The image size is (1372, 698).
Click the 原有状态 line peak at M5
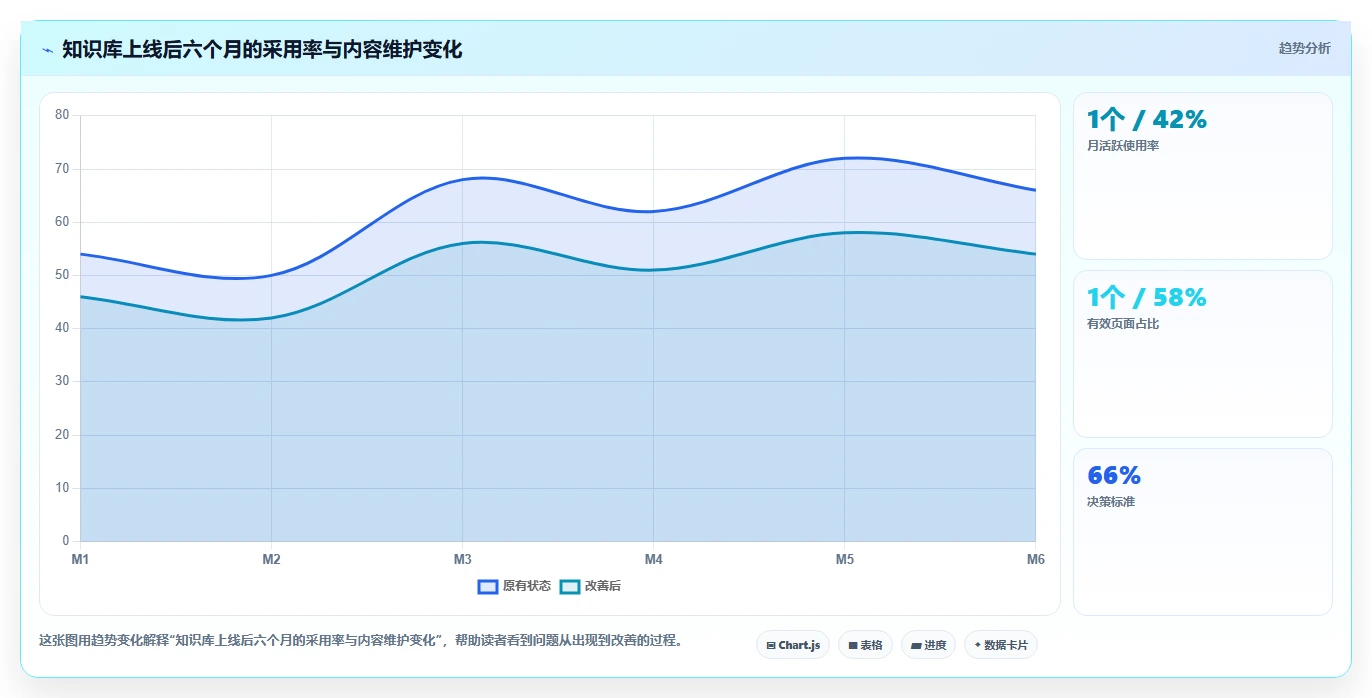pyautogui.click(x=844, y=158)
